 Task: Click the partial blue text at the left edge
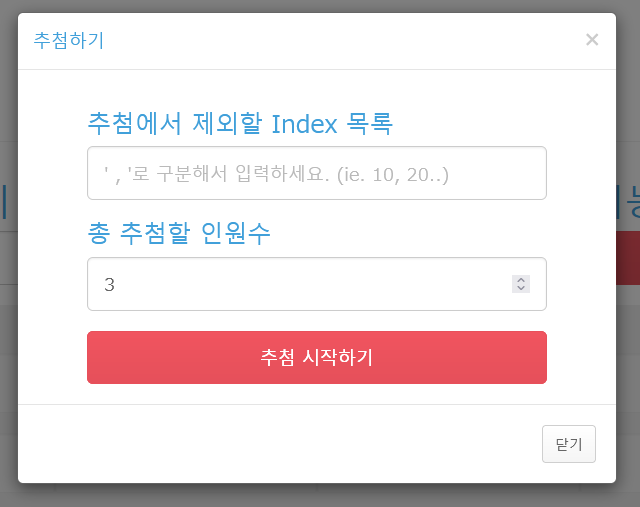(x=4, y=202)
